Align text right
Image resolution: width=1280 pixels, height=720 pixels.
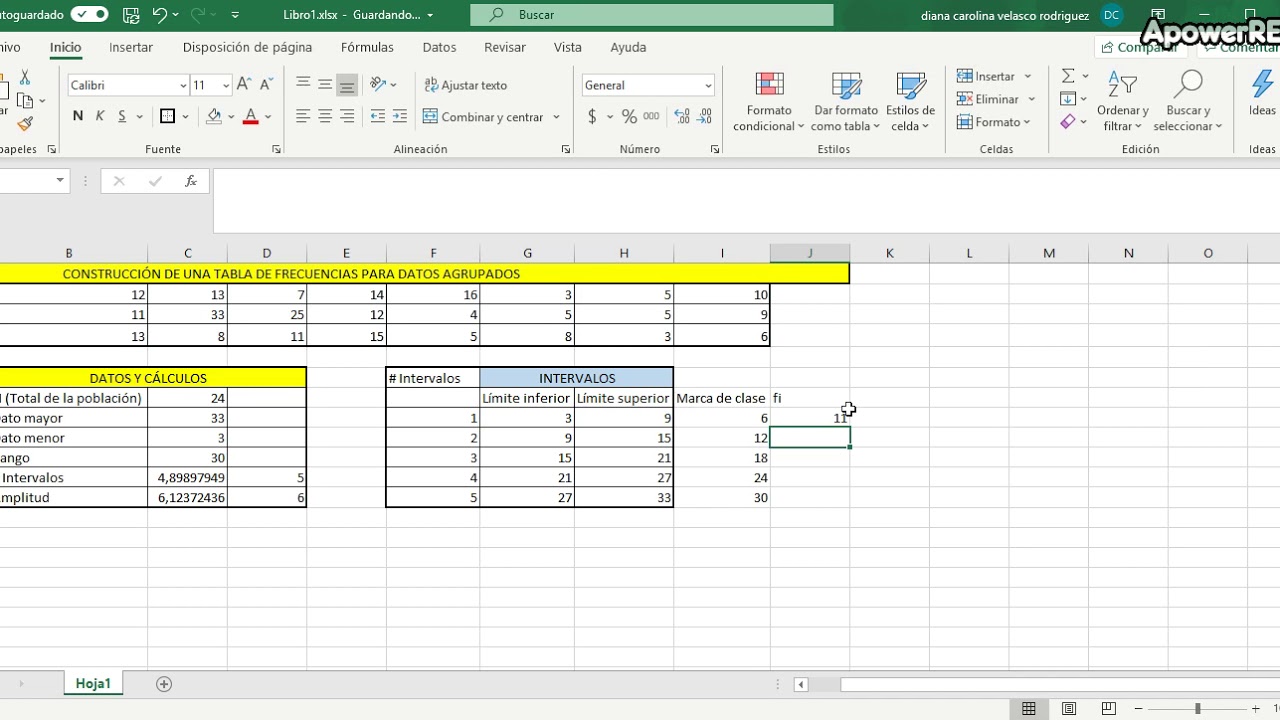coord(347,117)
